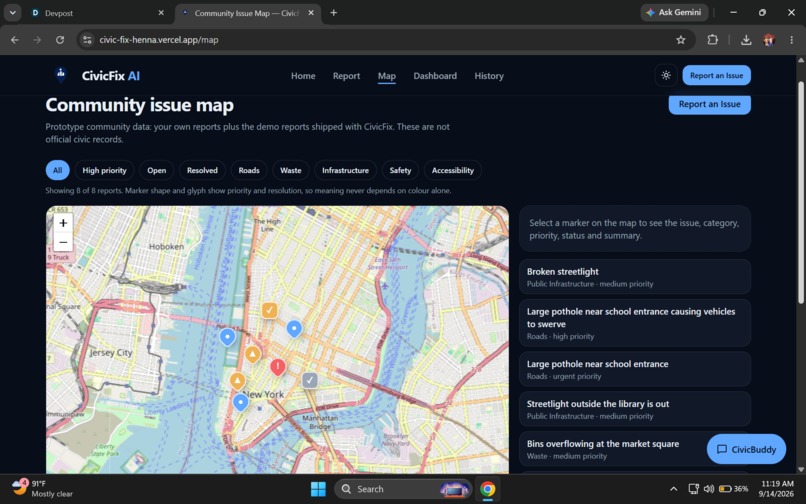Click the CivicFix AI logo icon

(x=61, y=75)
